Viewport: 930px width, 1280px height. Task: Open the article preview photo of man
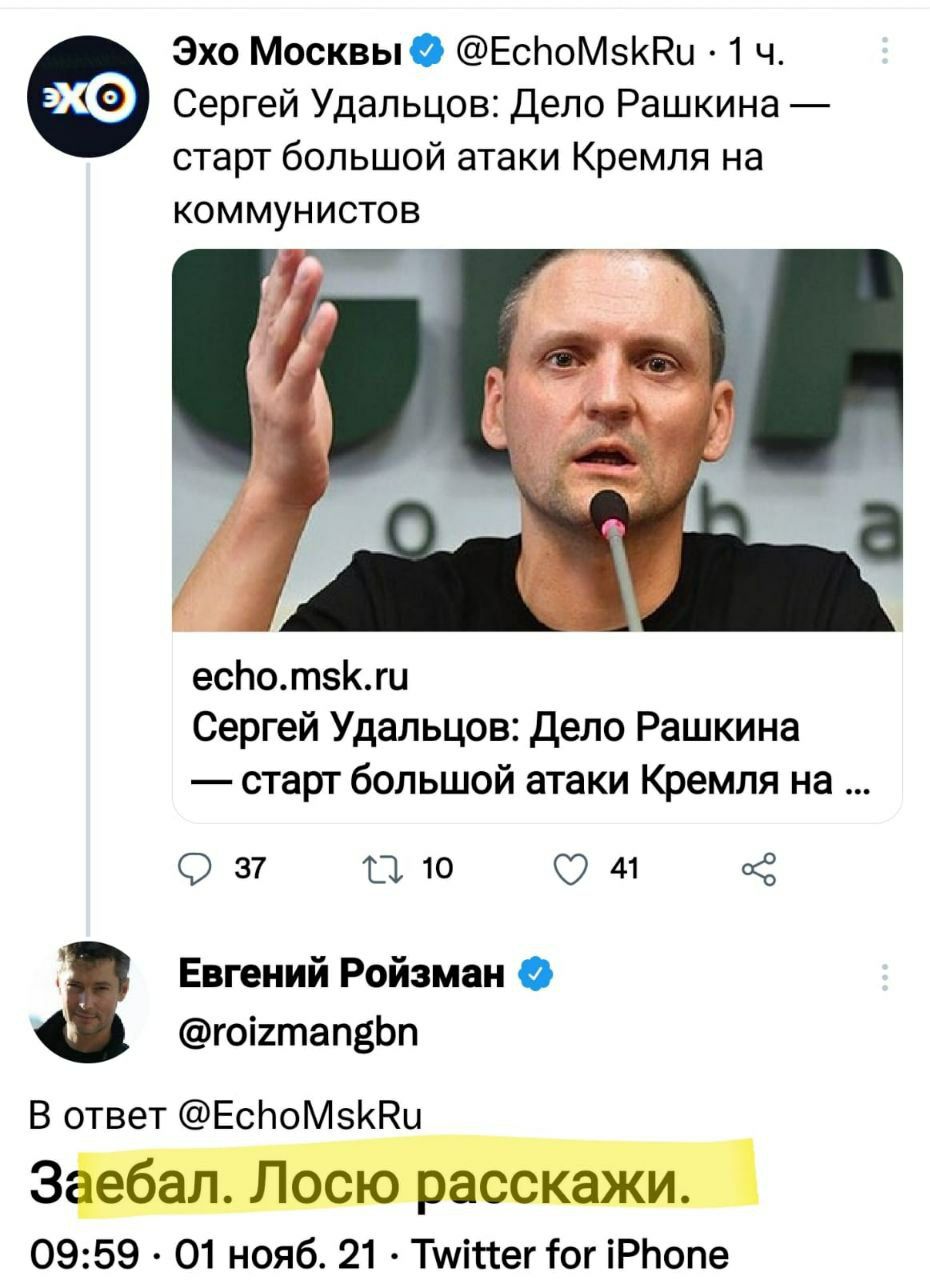coord(537,440)
